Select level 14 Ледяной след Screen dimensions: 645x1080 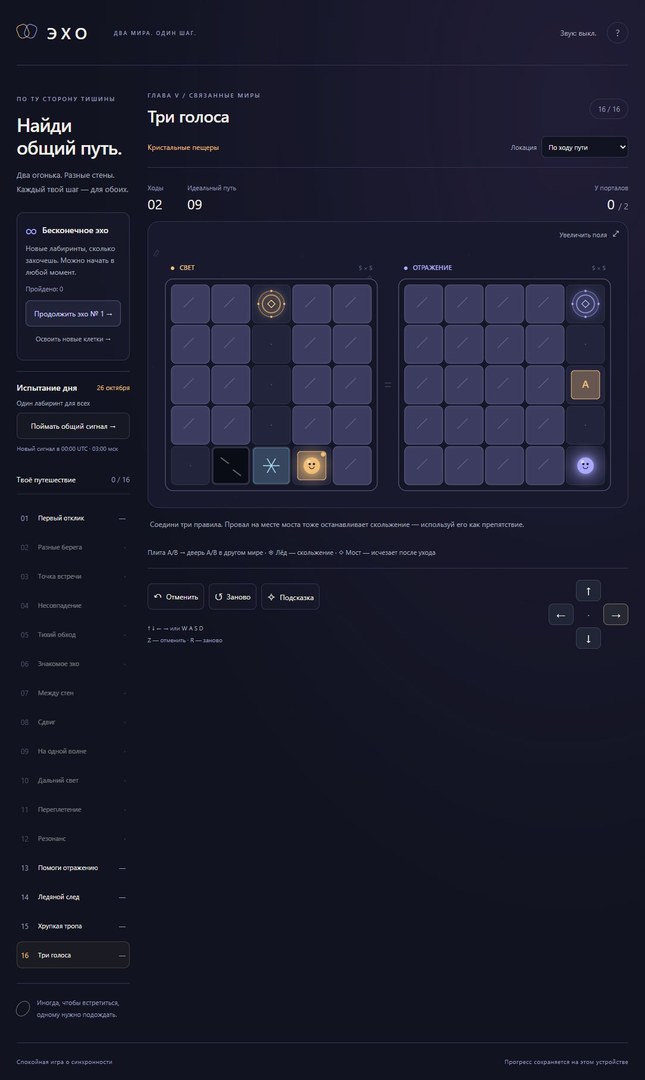pyautogui.click(x=73, y=897)
